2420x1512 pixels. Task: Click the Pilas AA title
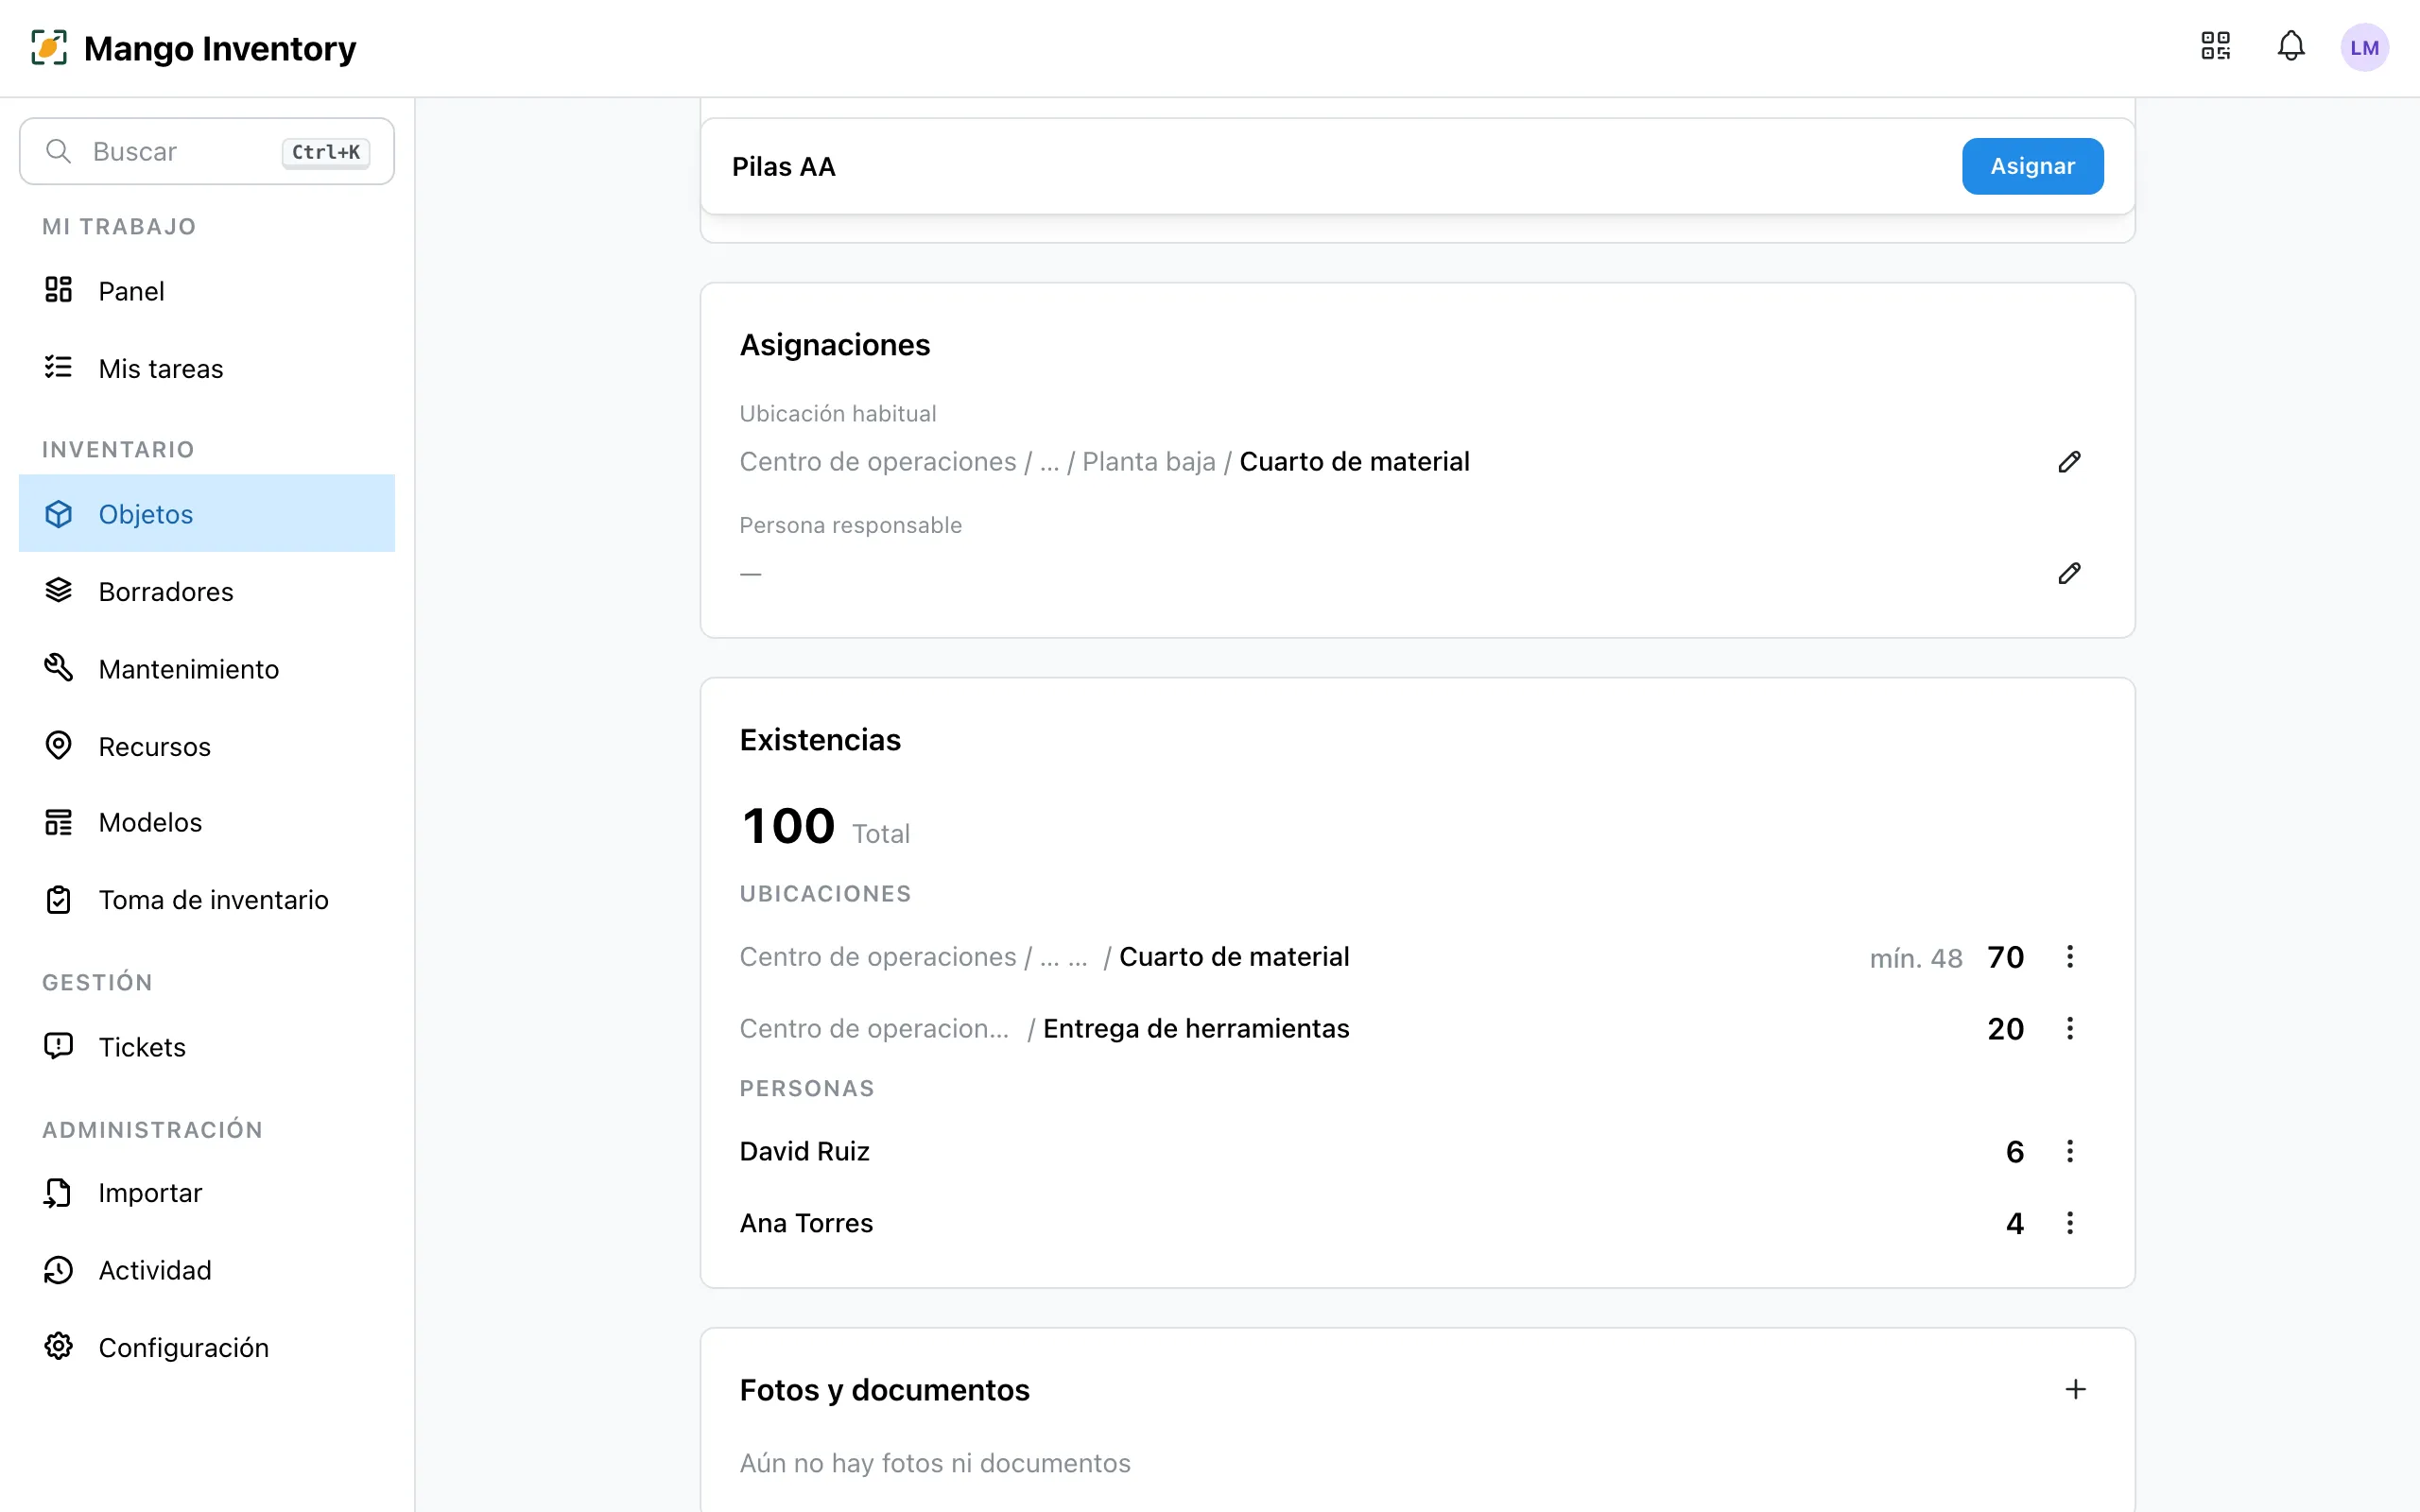point(783,167)
